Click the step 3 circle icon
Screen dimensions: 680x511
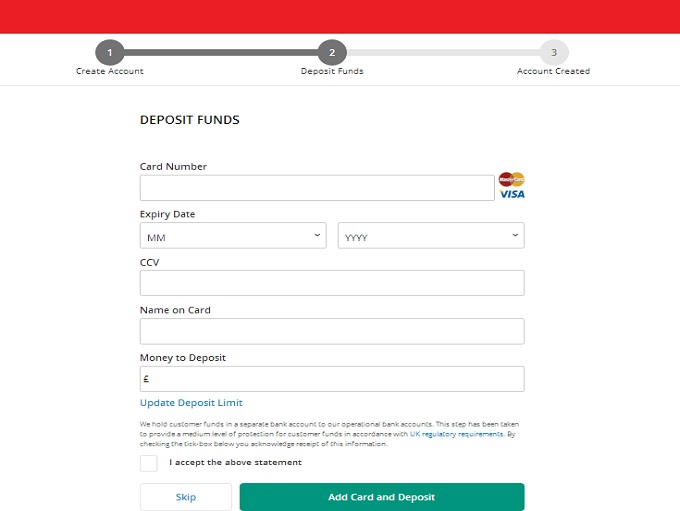coord(553,53)
